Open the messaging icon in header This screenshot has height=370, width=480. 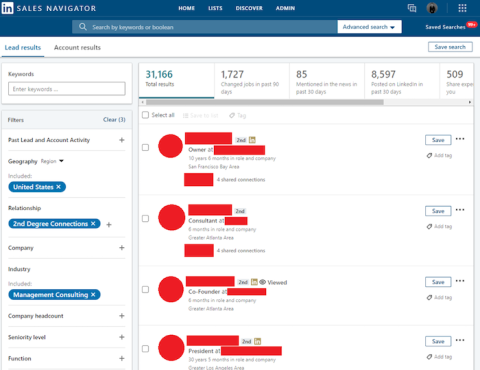tap(412, 8)
